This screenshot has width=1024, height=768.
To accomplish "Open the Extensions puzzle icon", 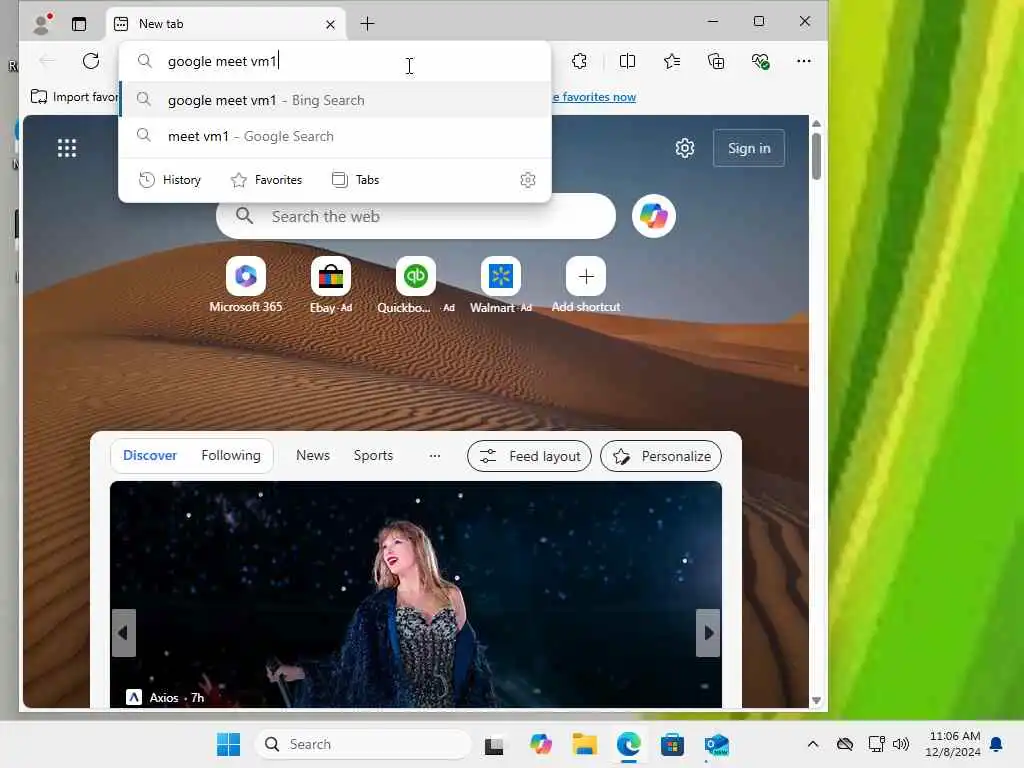I will (x=579, y=61).
